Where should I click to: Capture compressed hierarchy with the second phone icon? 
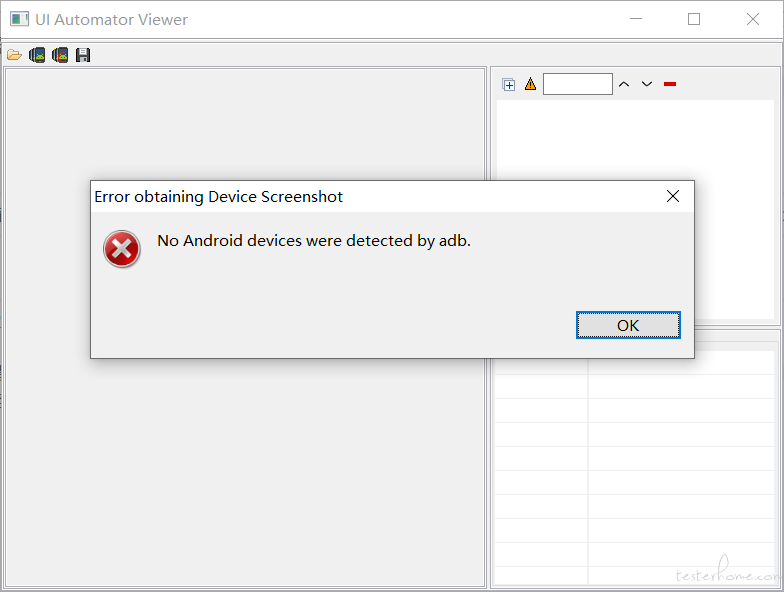[x=60, y=54]
